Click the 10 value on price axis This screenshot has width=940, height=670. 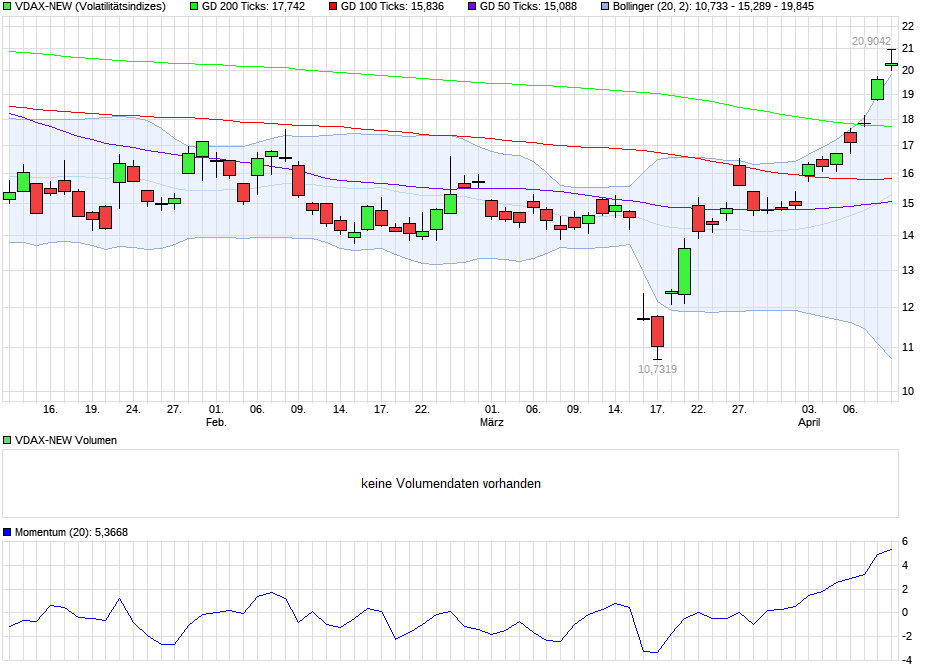[x=908, y=391]
